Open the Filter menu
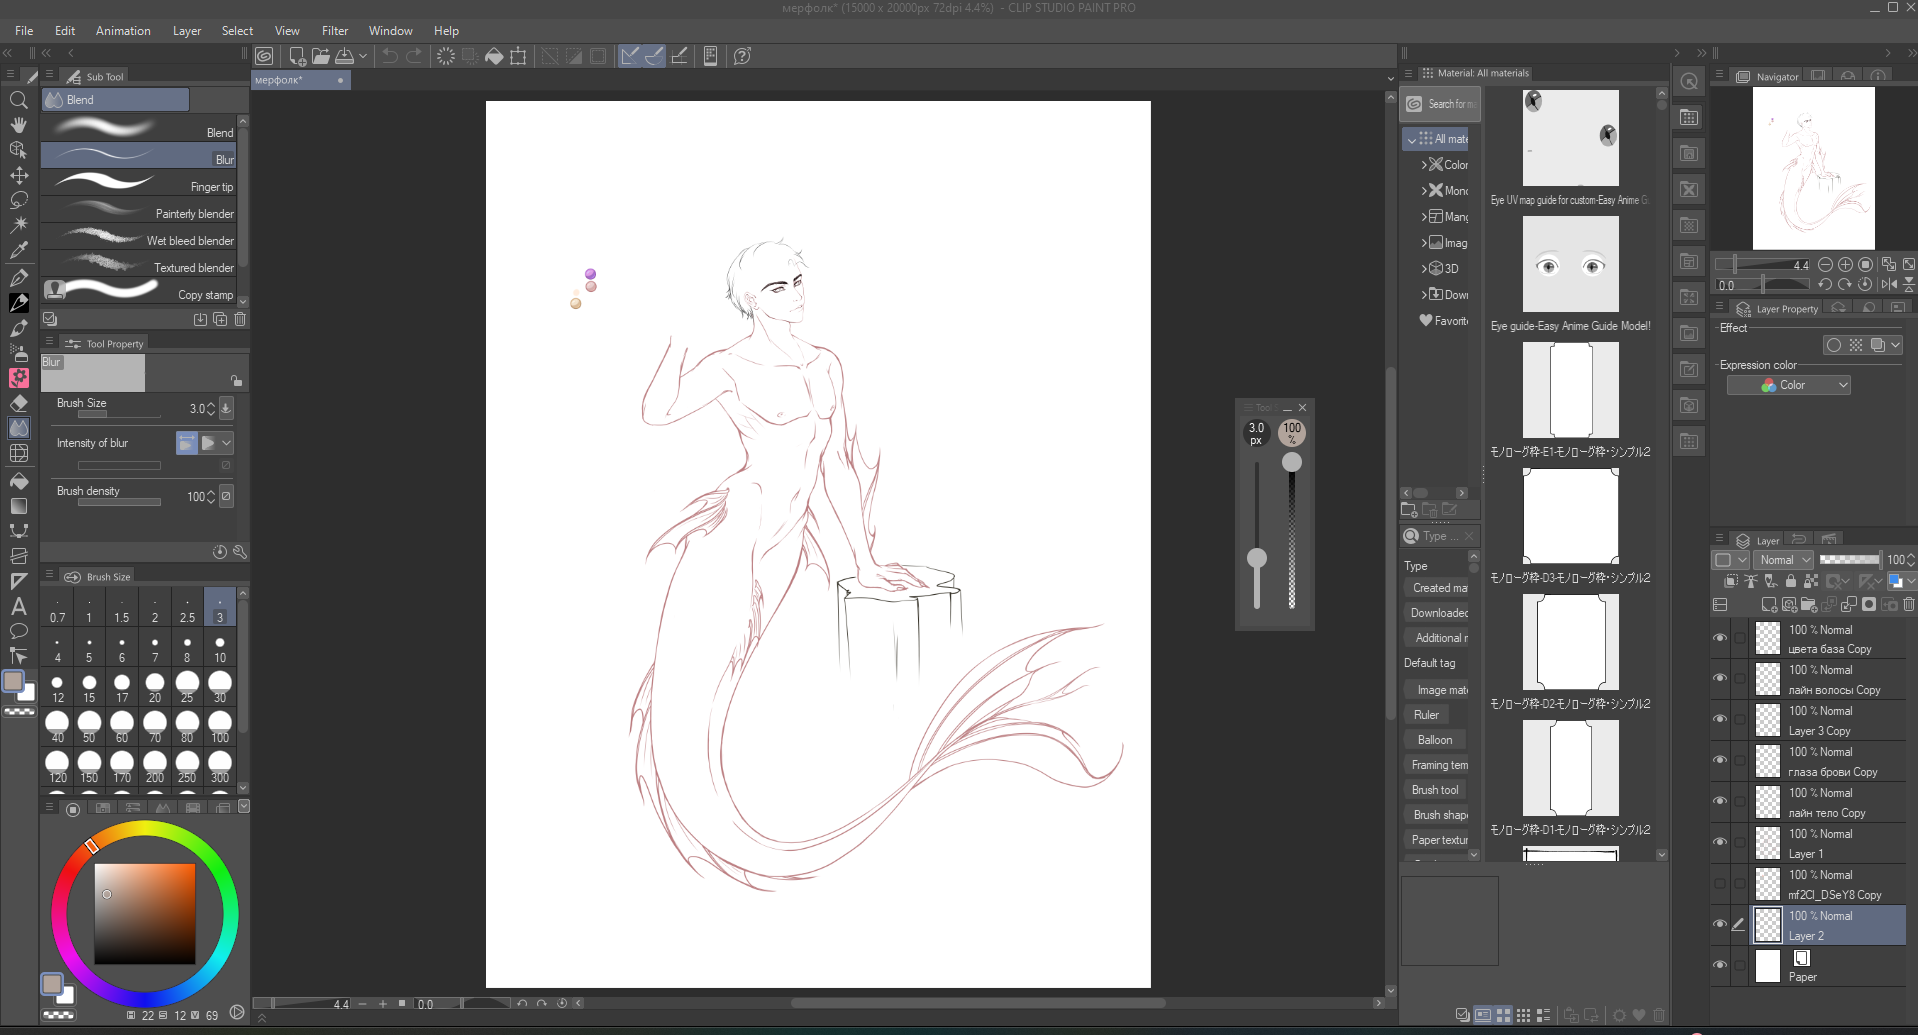 [335, 31]
